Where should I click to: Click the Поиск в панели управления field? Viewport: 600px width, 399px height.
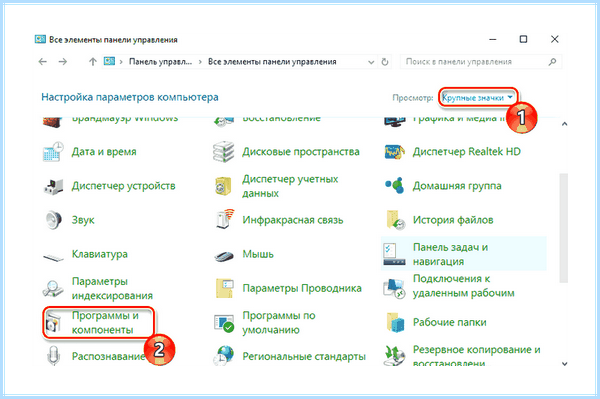pyautogui.click(x=481, y=62)
